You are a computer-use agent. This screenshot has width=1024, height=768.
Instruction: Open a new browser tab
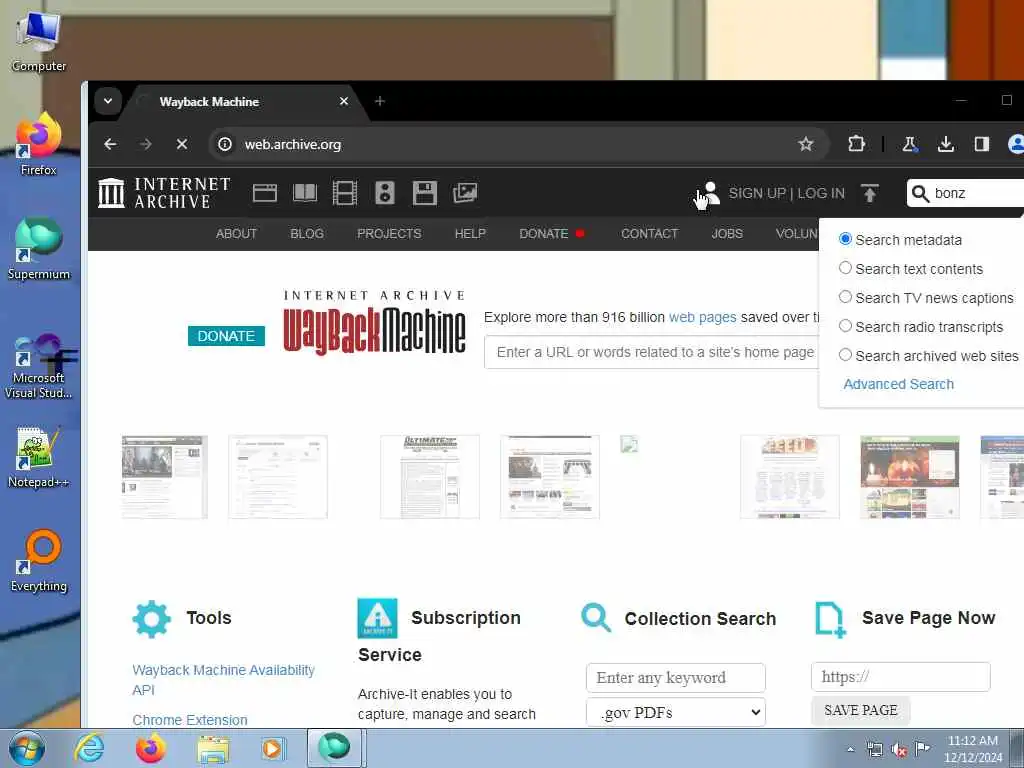380,101
